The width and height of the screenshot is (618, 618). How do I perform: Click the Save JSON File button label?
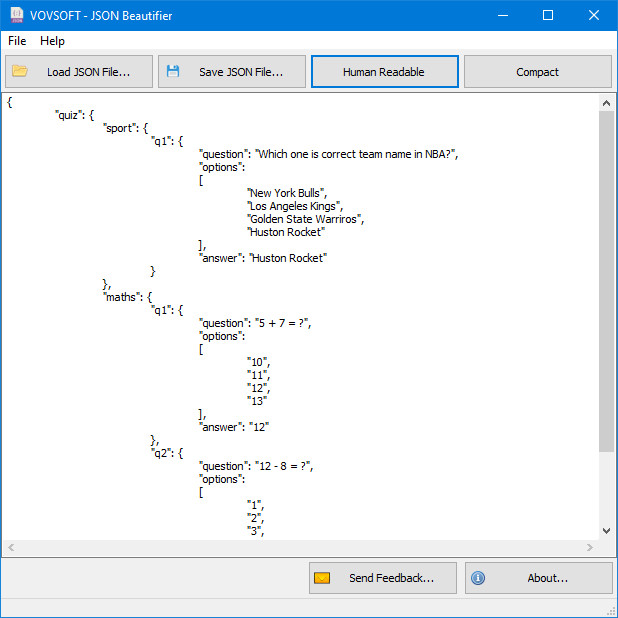click(241, 72)
